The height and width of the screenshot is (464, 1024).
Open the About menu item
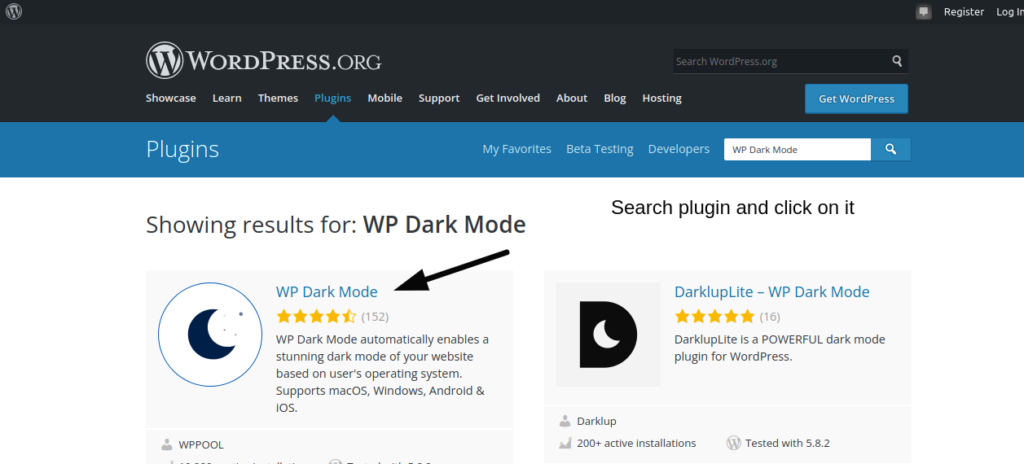[x=571, y=98]
